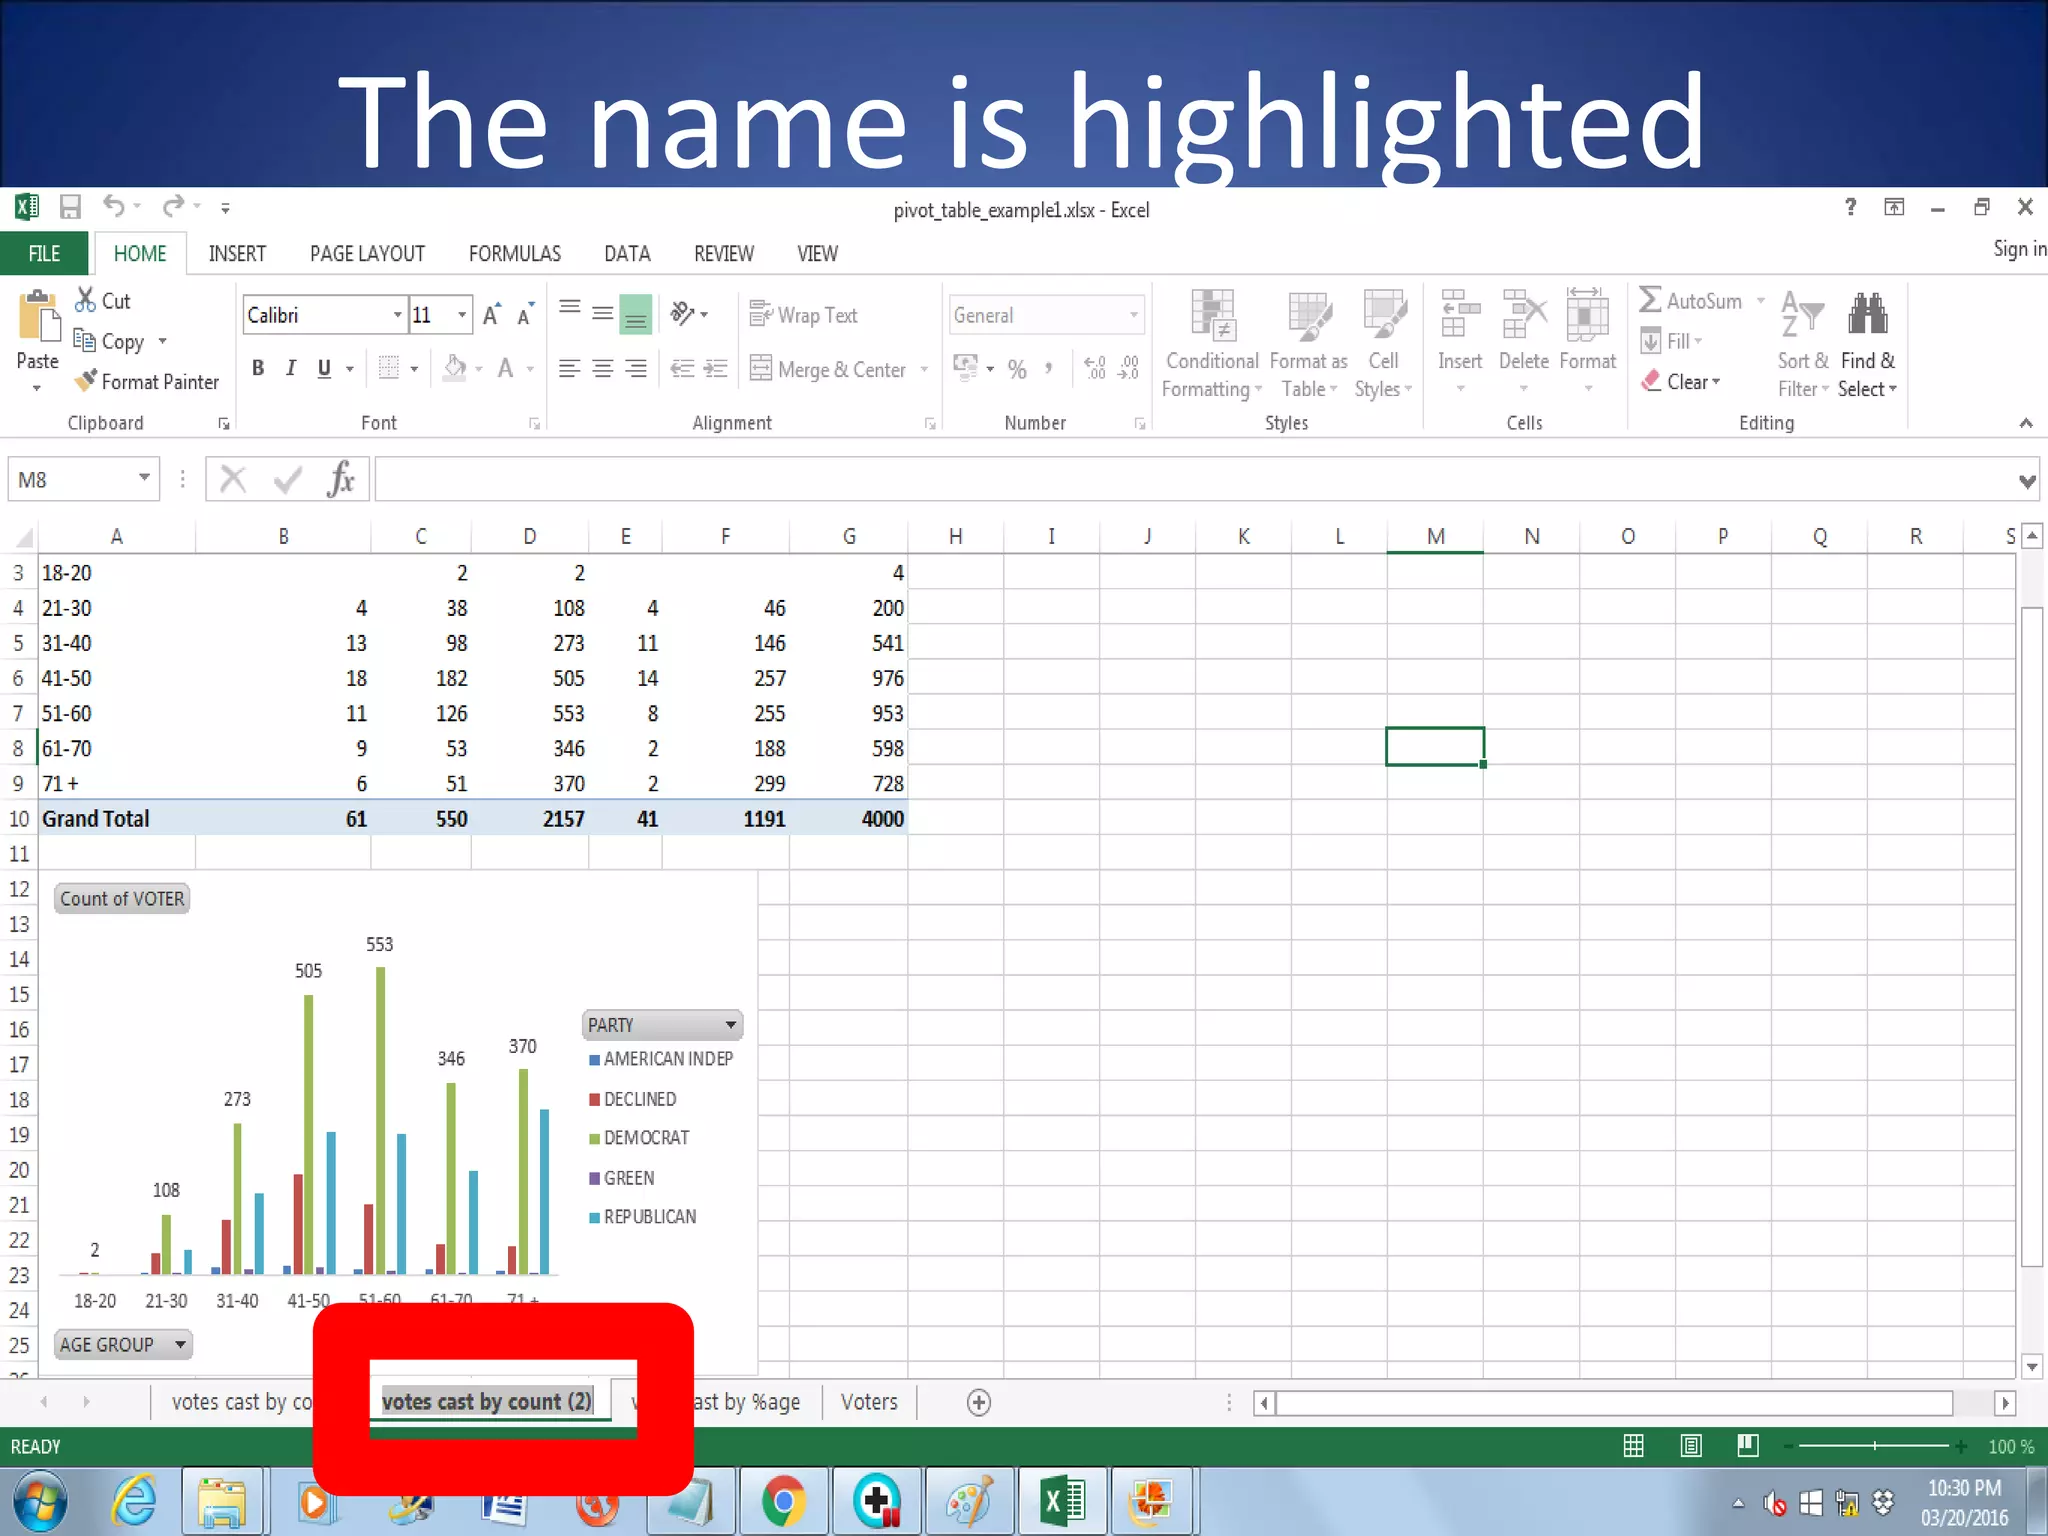Open the General number format dropdown
The image size is (2048, 1536).
(x=1133, y=315)
